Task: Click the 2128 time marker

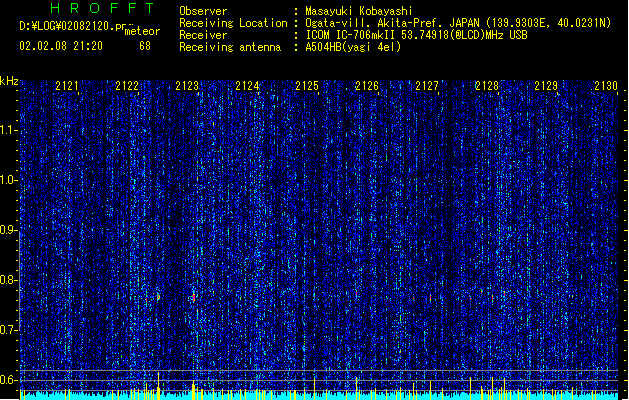Action: pos(487,86)
